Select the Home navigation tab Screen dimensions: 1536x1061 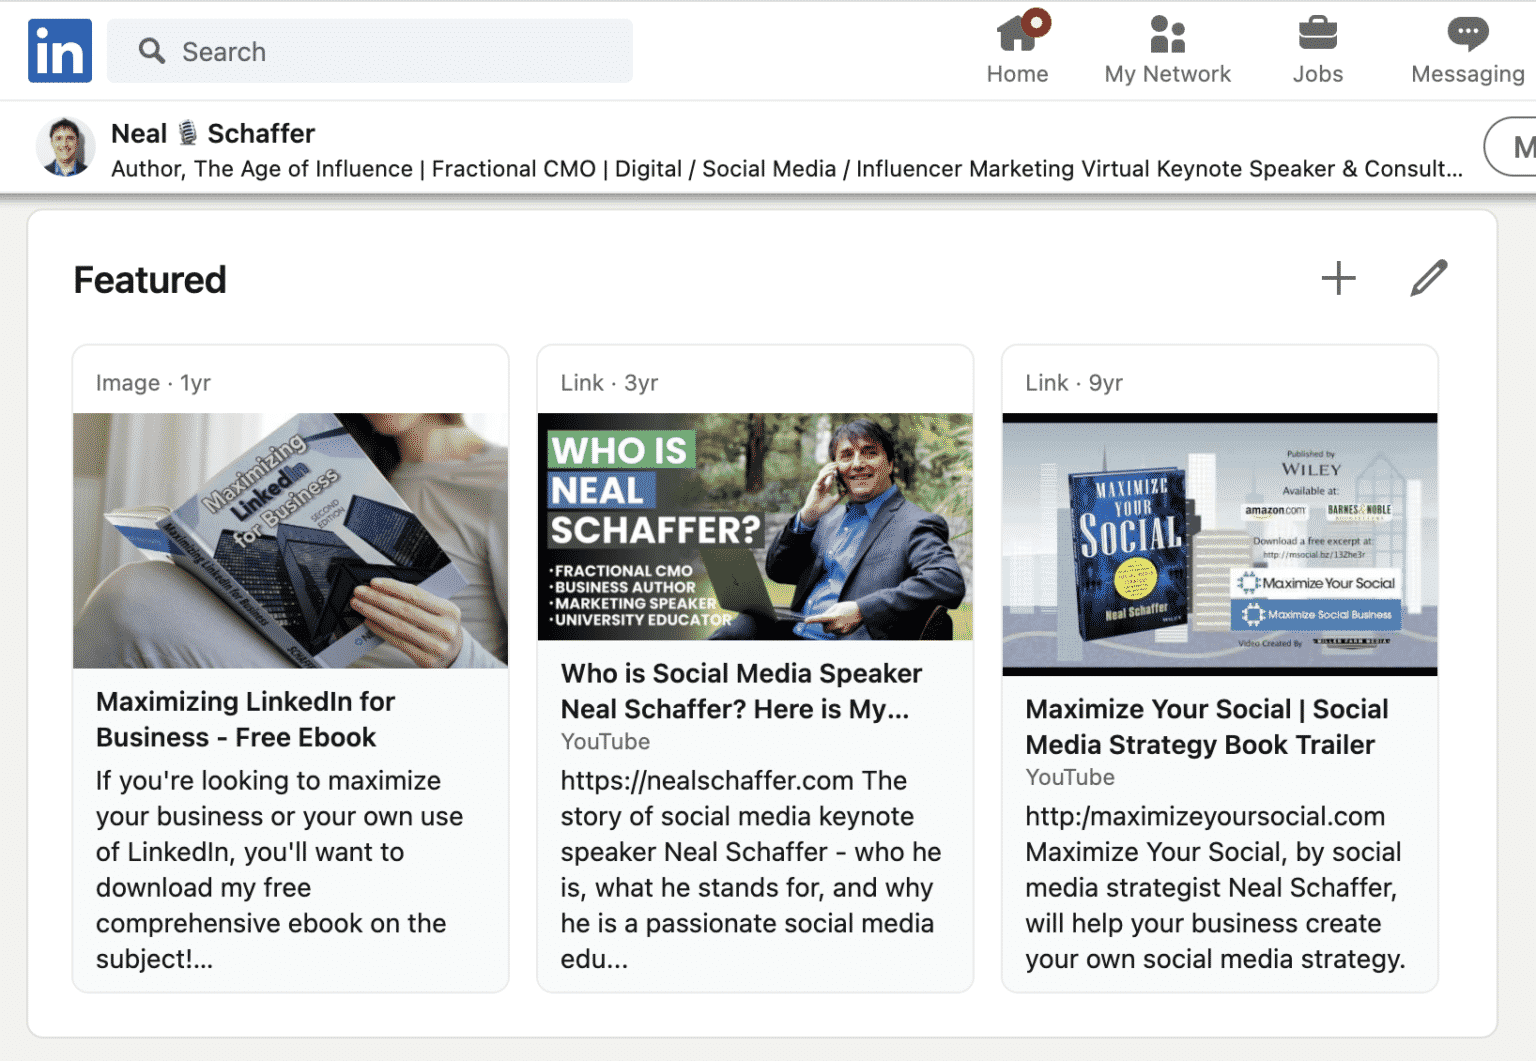[1017, 50]
